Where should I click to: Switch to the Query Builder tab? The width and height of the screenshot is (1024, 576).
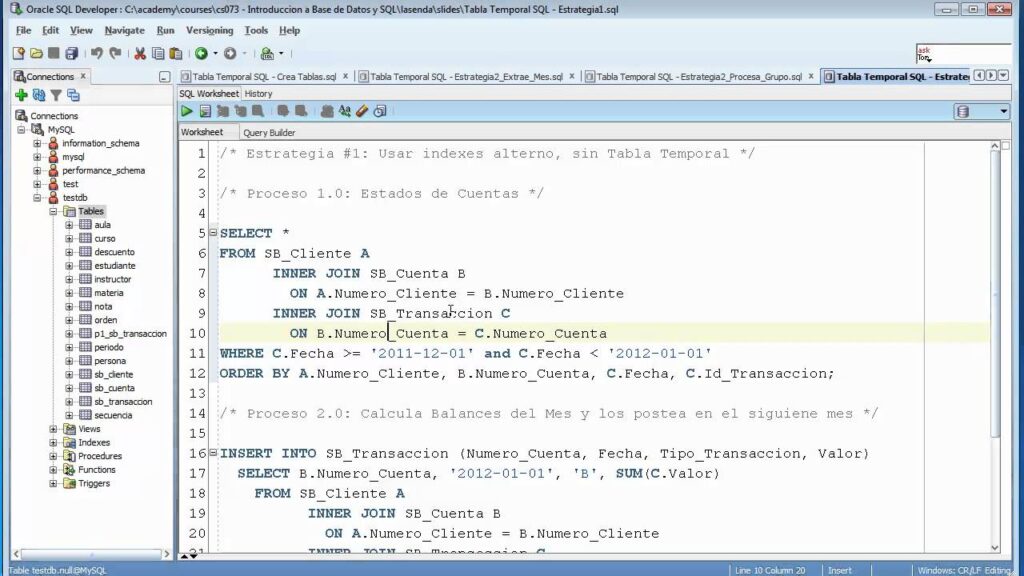(269, 133)
